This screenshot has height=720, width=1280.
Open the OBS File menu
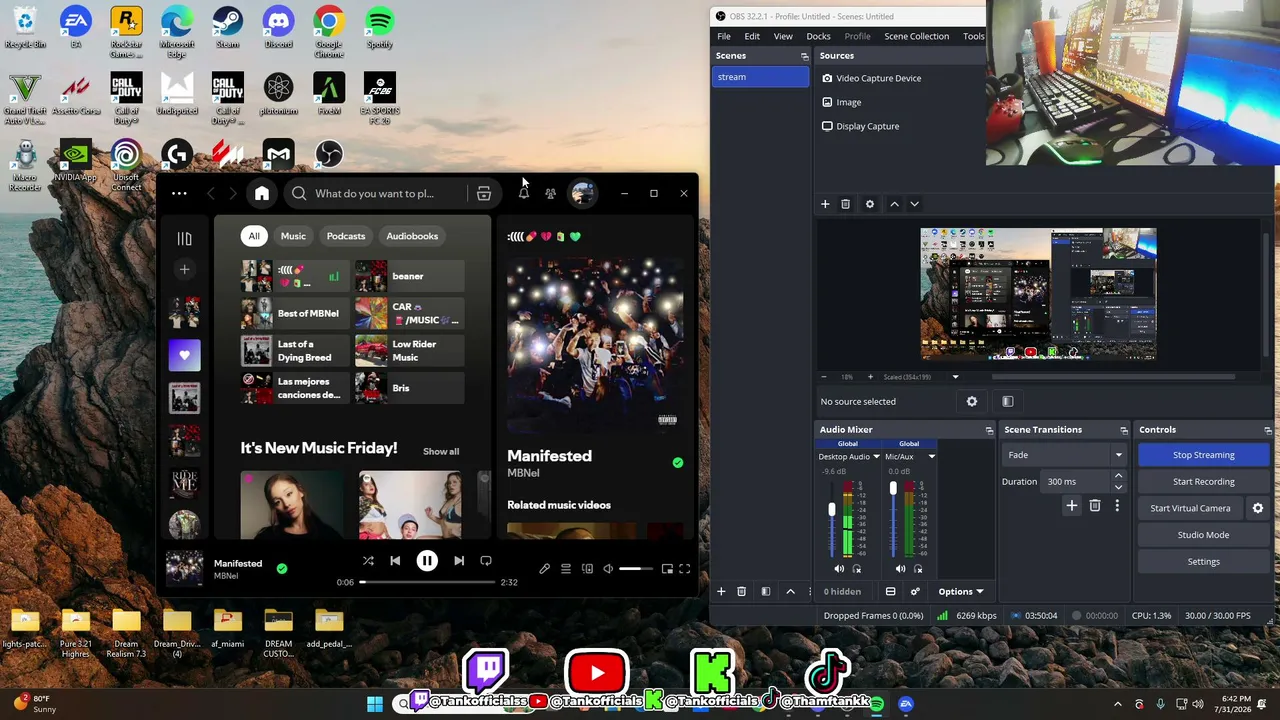pyautogui.click(x=724, y=36)
